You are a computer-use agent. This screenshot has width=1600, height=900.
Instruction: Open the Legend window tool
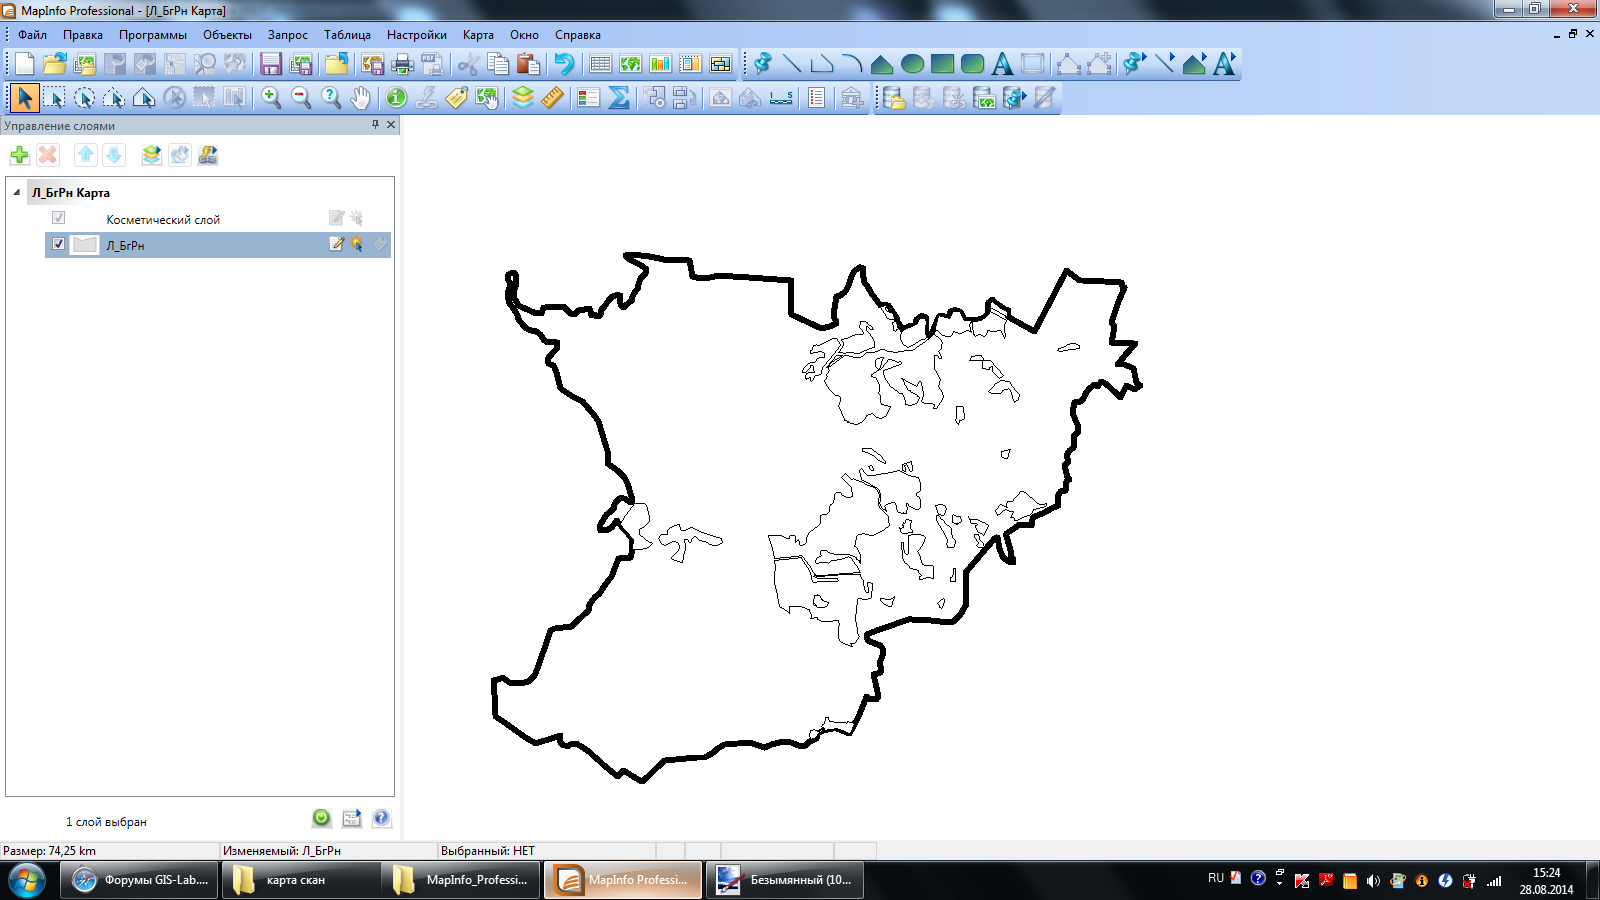click(589, 97)
